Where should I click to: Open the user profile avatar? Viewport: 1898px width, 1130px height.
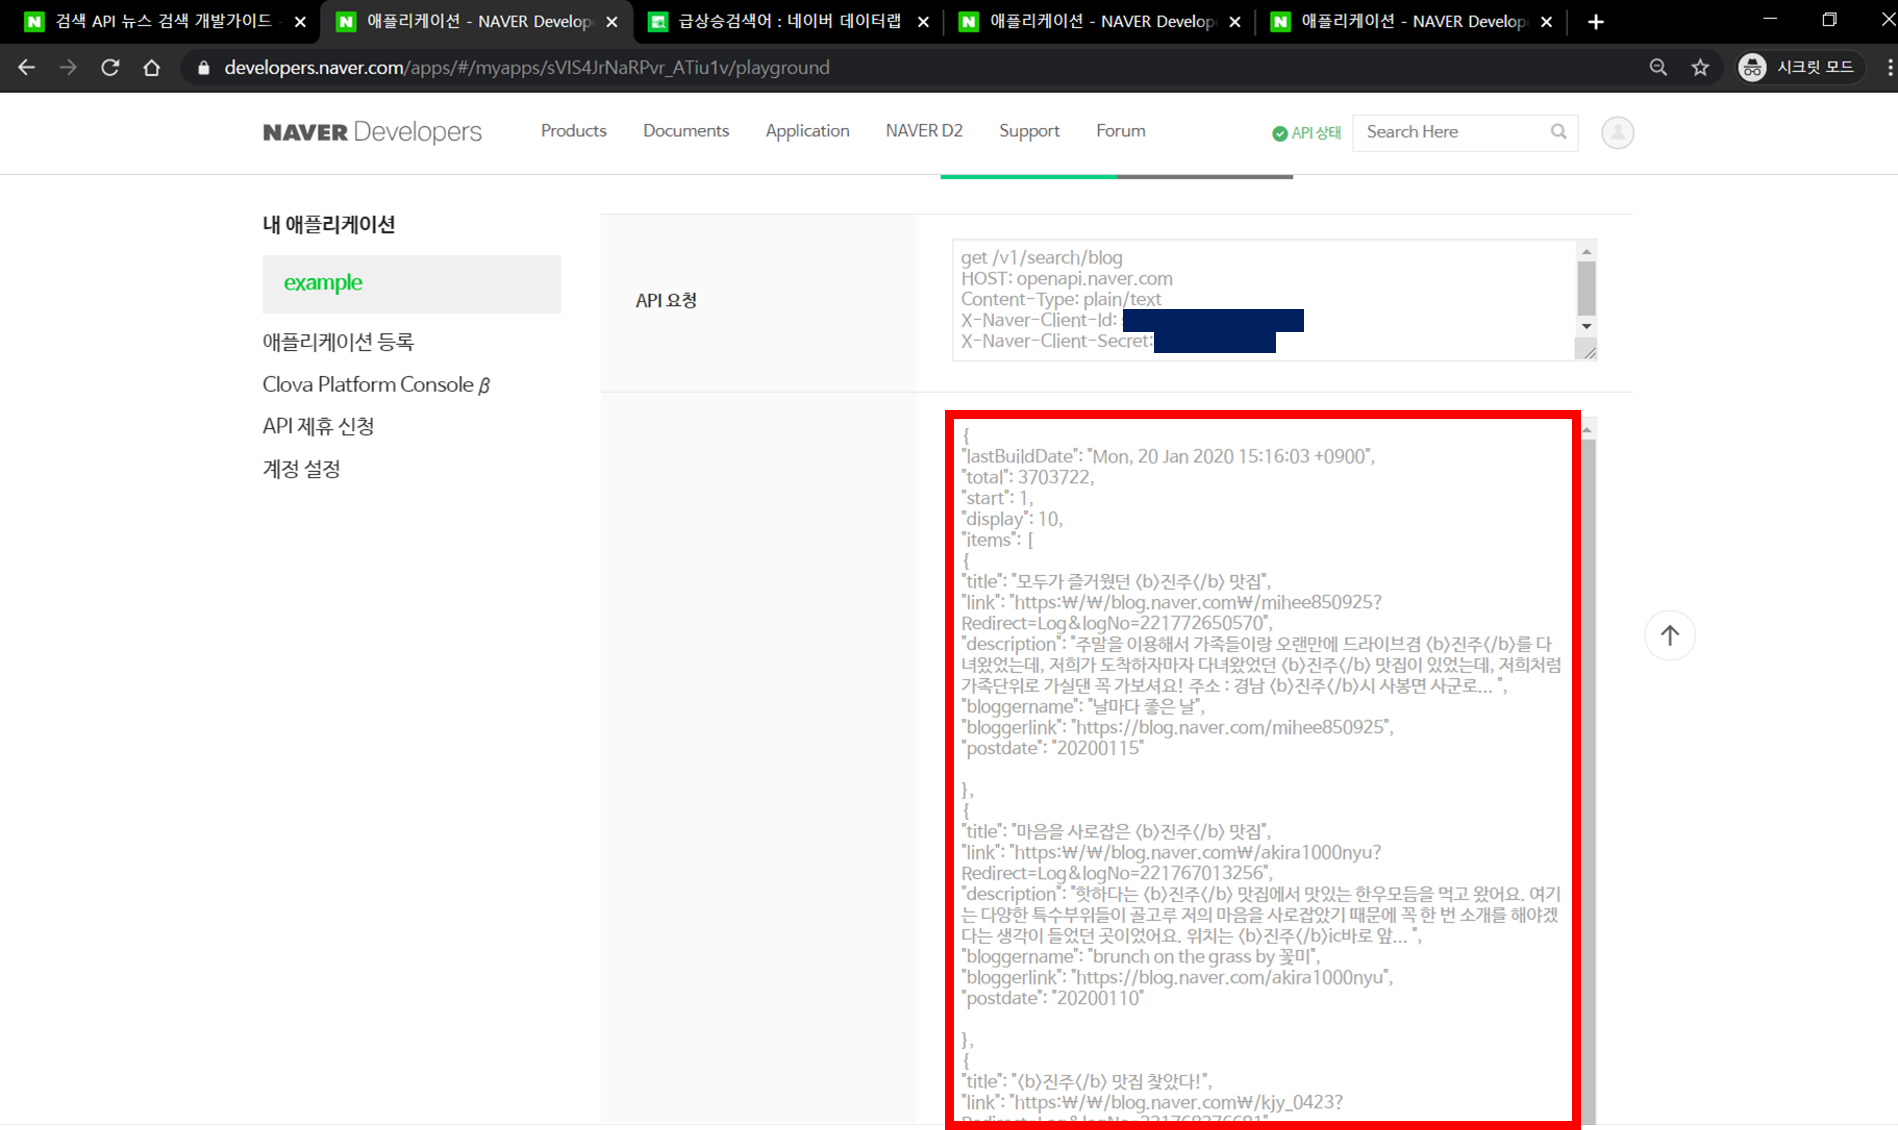click(x=1617, y=132)
